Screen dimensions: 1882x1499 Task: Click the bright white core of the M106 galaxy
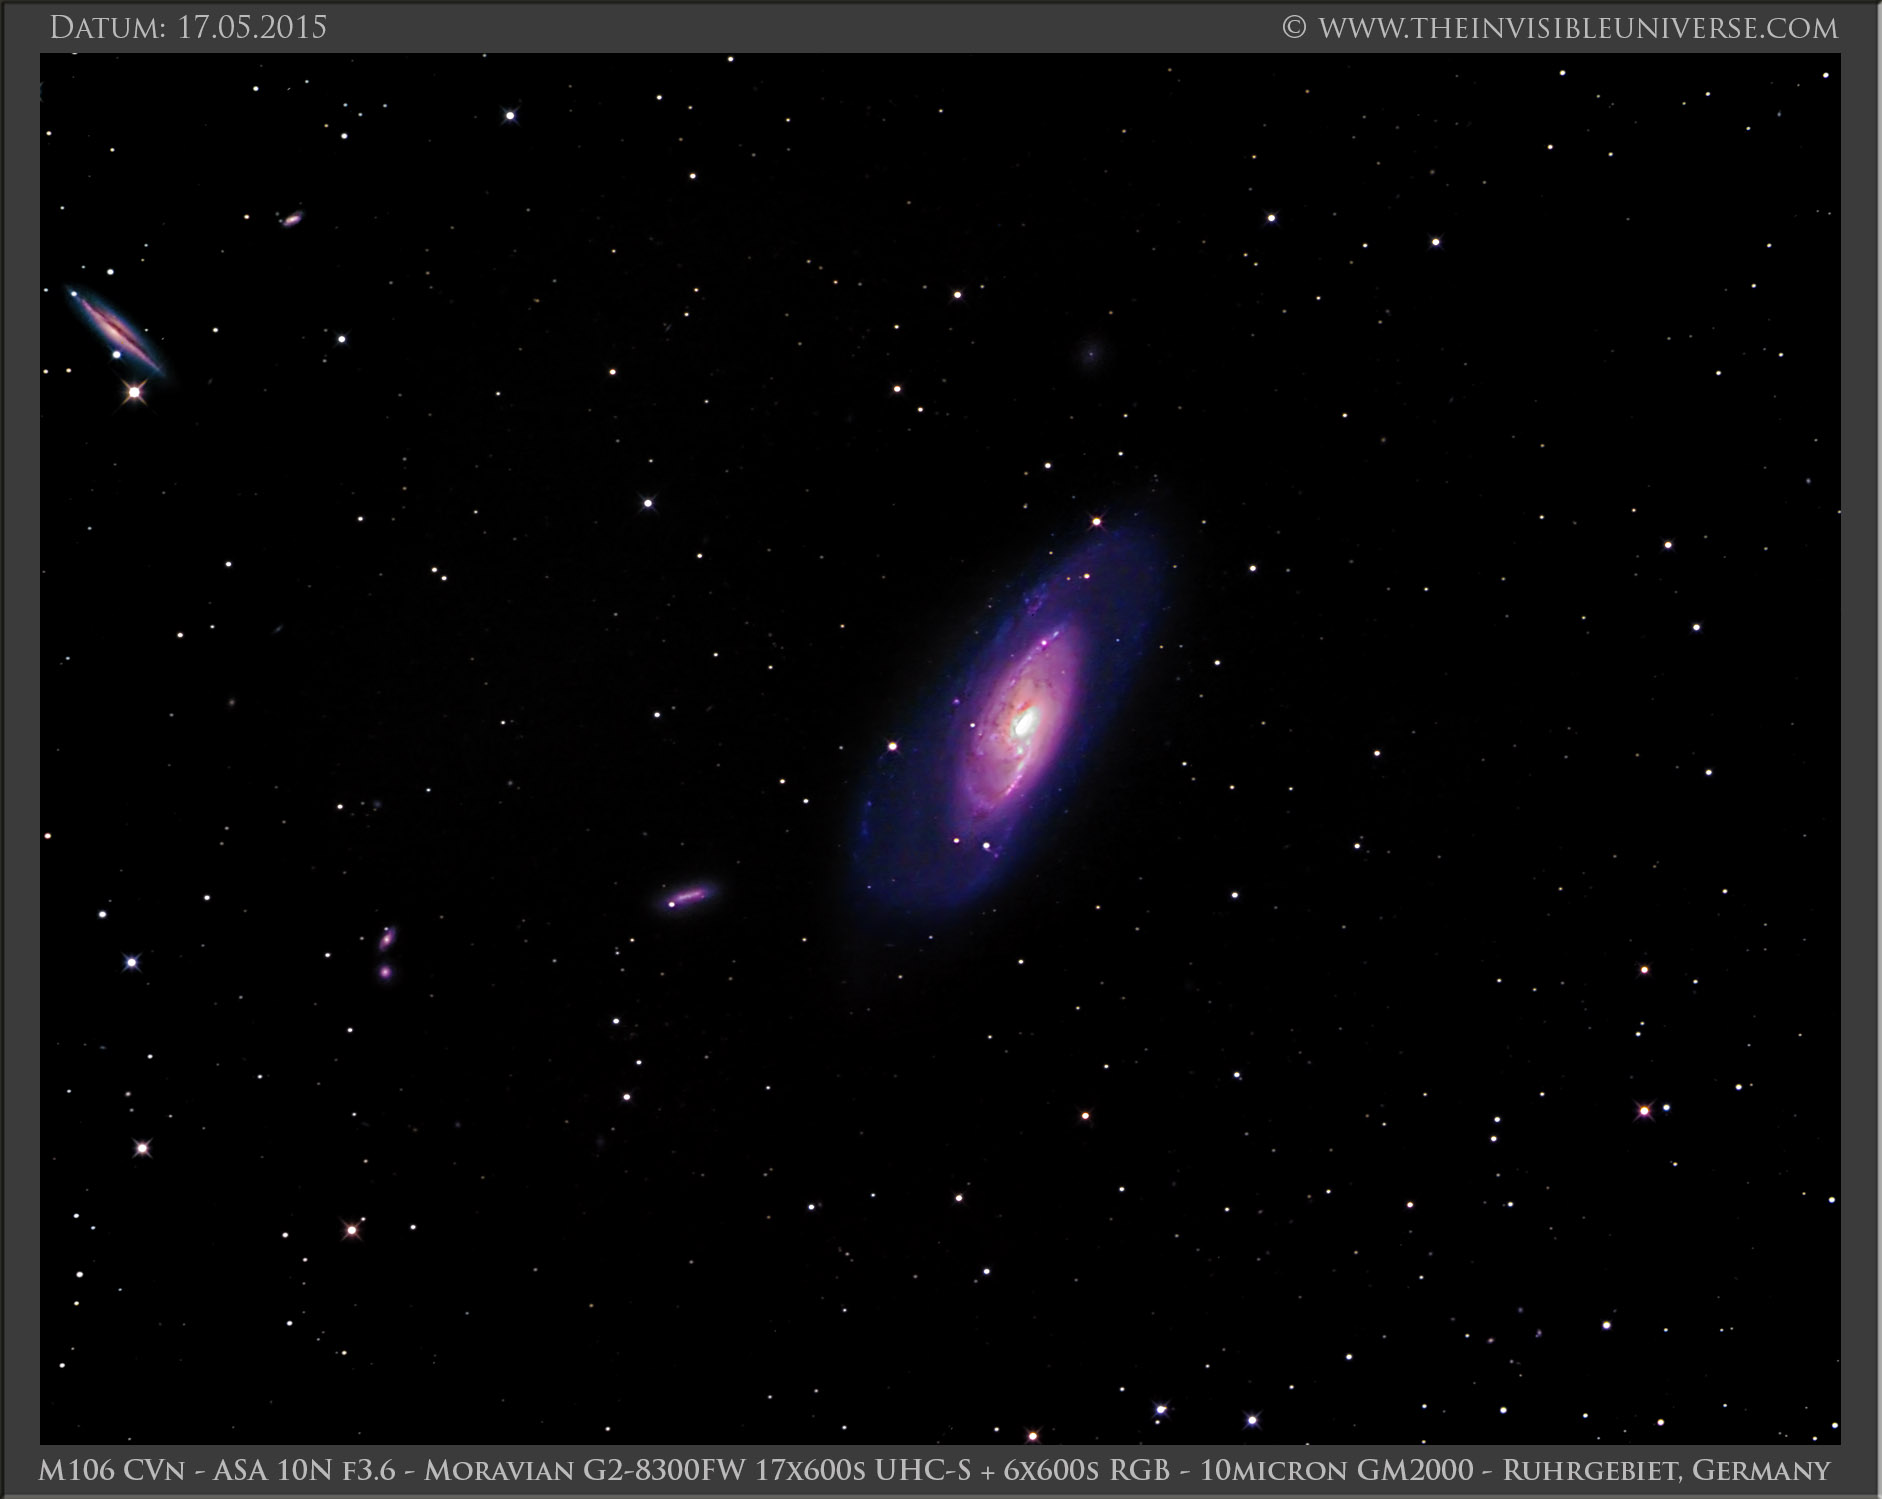(x=1023, y=722)
